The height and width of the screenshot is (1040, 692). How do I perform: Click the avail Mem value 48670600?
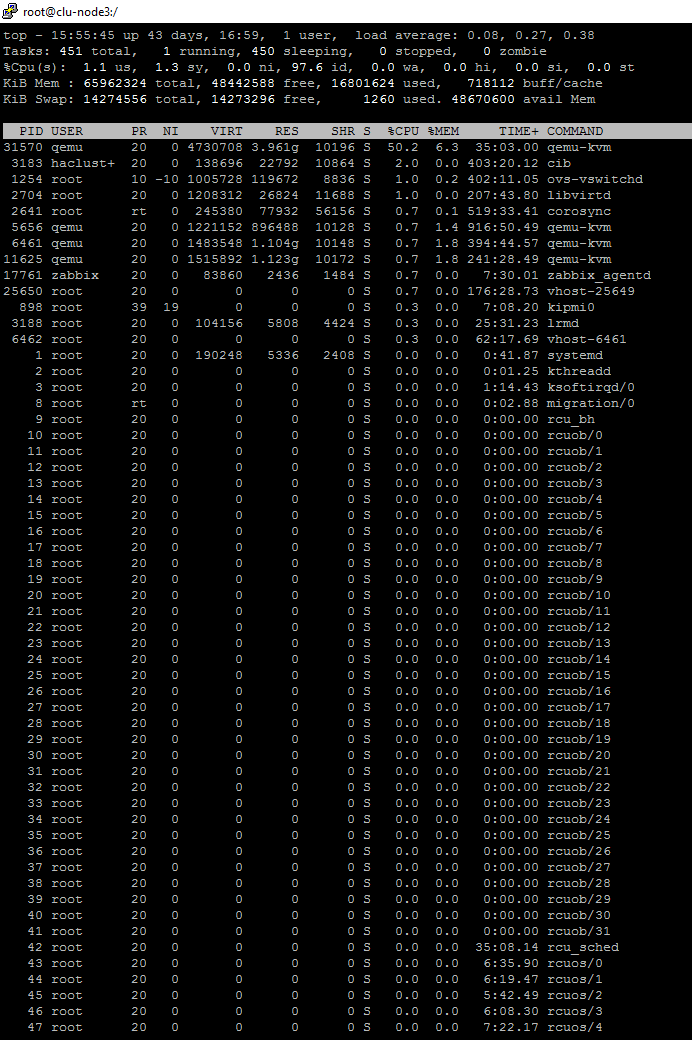coord(483,99)
